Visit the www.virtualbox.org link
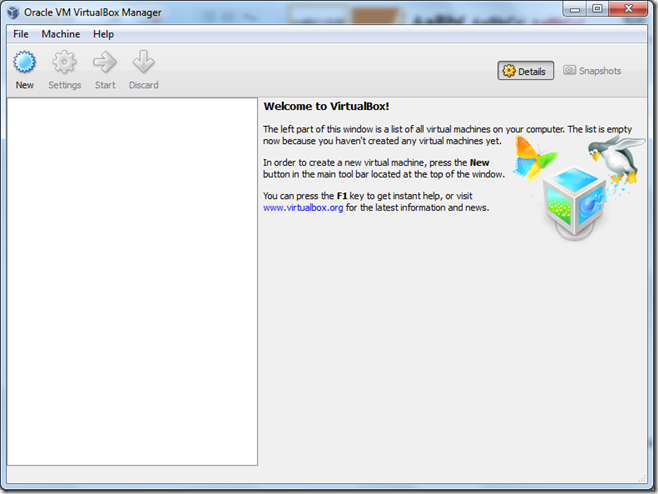This screenshot has height=494, width=658. click(303, 208)
